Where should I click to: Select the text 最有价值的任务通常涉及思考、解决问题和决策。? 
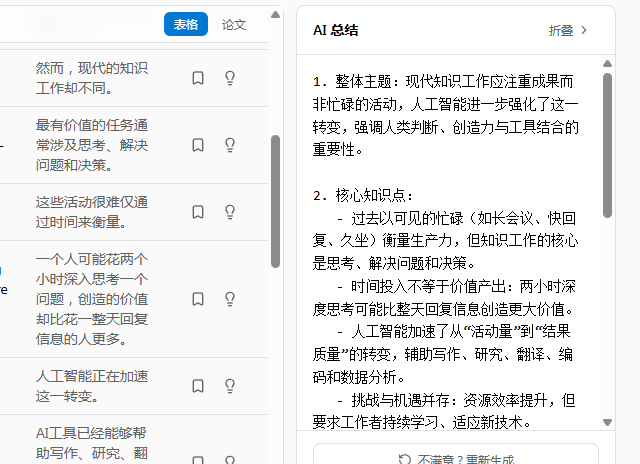tap(92, 145)
